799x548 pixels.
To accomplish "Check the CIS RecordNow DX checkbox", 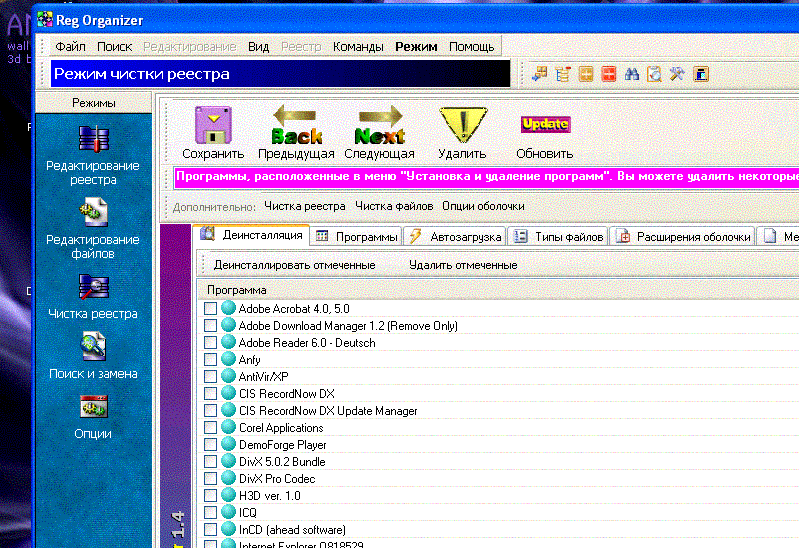I will 210,394.
